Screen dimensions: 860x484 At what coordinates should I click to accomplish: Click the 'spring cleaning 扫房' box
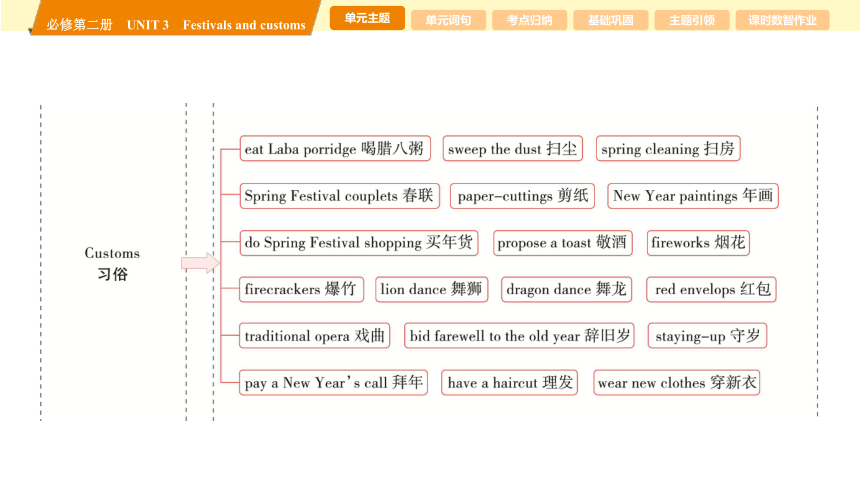tap(668, 149)
